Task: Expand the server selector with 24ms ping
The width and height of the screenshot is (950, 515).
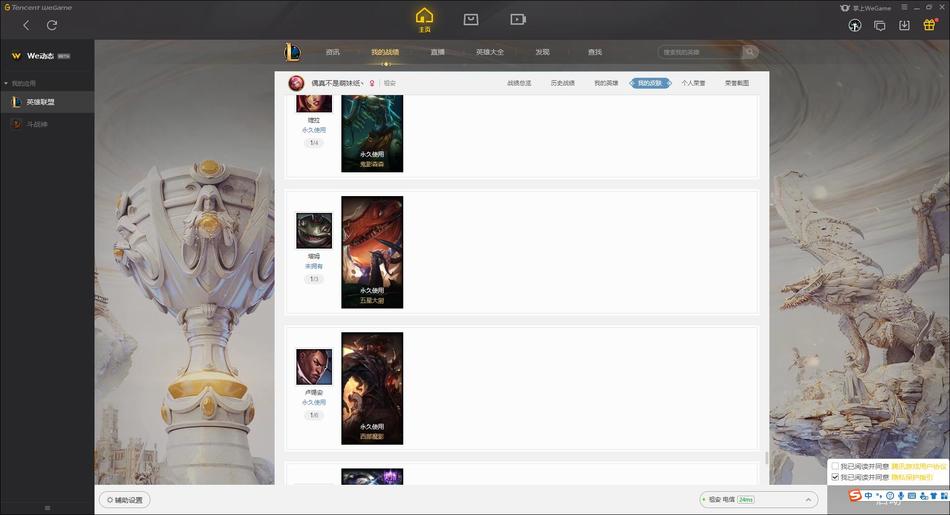Action: click(x=758, y=500)
